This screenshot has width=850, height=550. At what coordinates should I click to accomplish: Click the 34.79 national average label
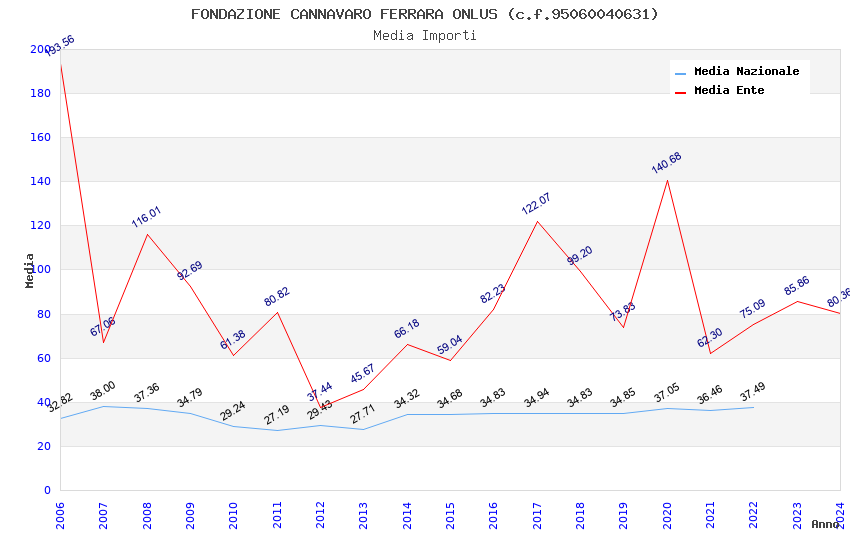[190, 398]
